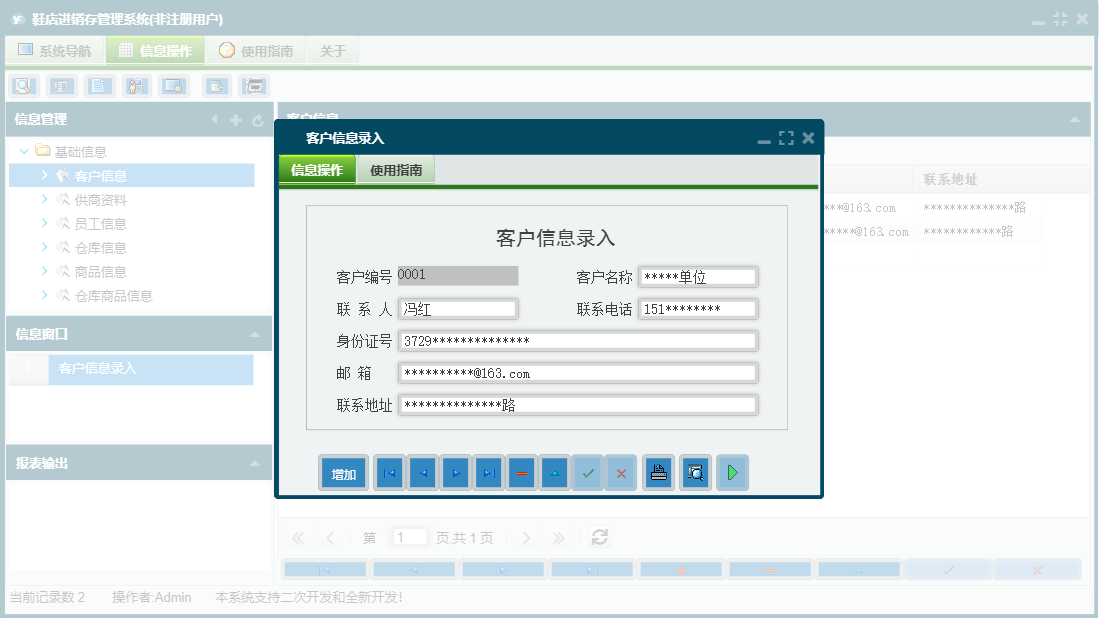Click inside the 联系人 input field
This screenshot has height=618, width=1099.
[458, 308]
